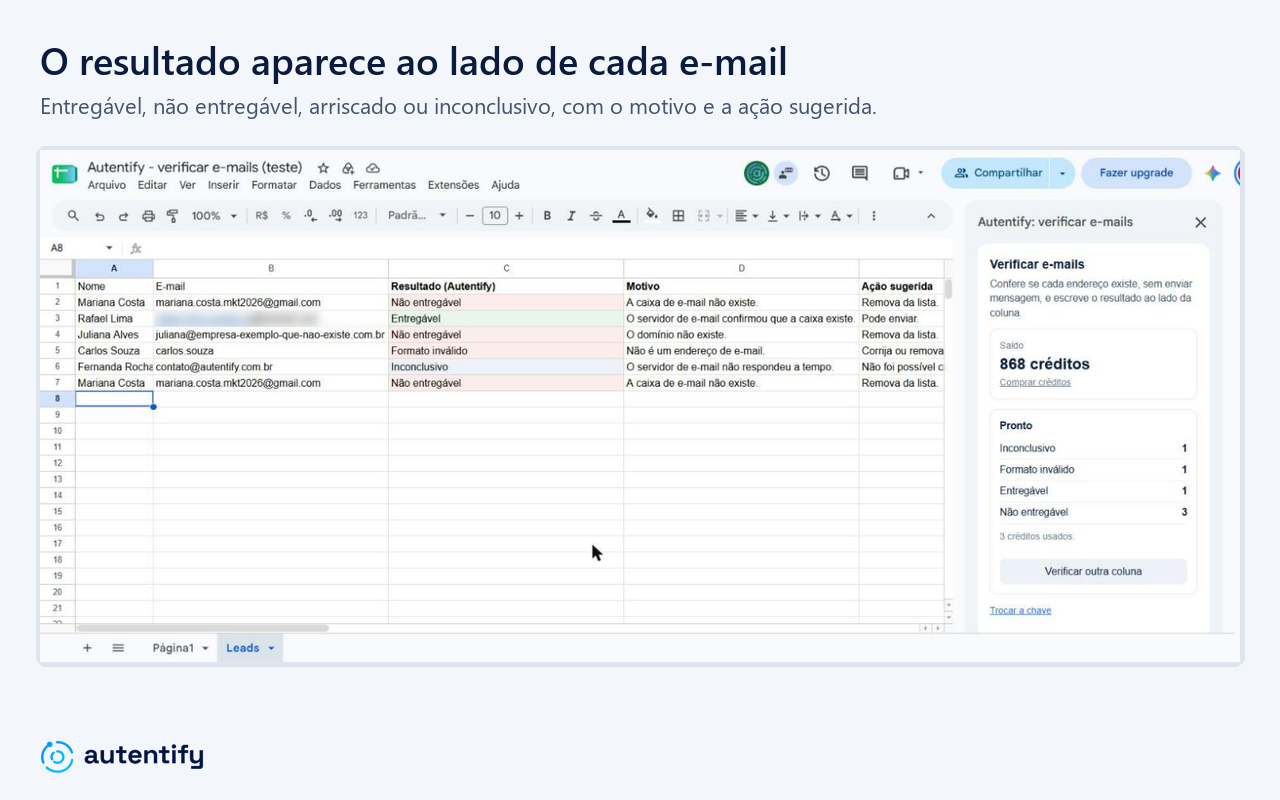This screenshot has height=800, width=1280.
Task: Start a Meet call via camera icon
Action: pos(900,173)
